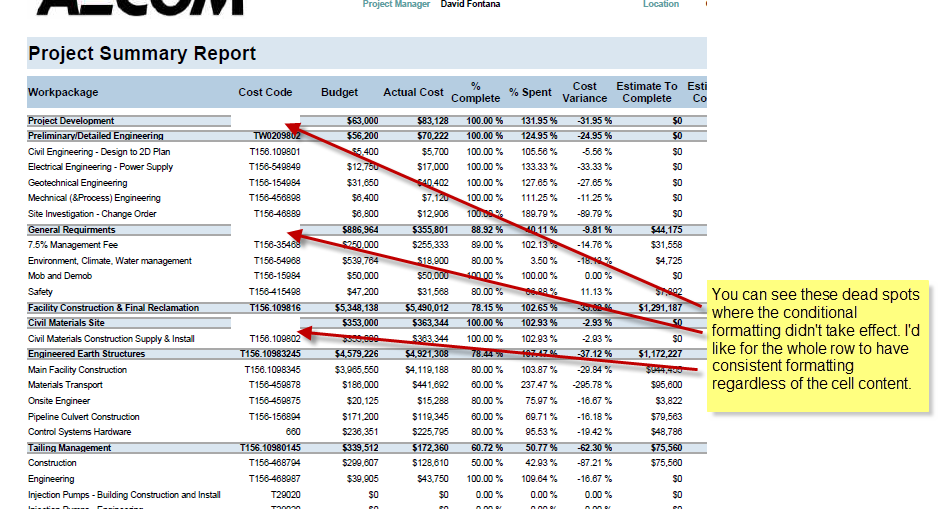Click cost code T156-46889

click(x=277, y=214)
